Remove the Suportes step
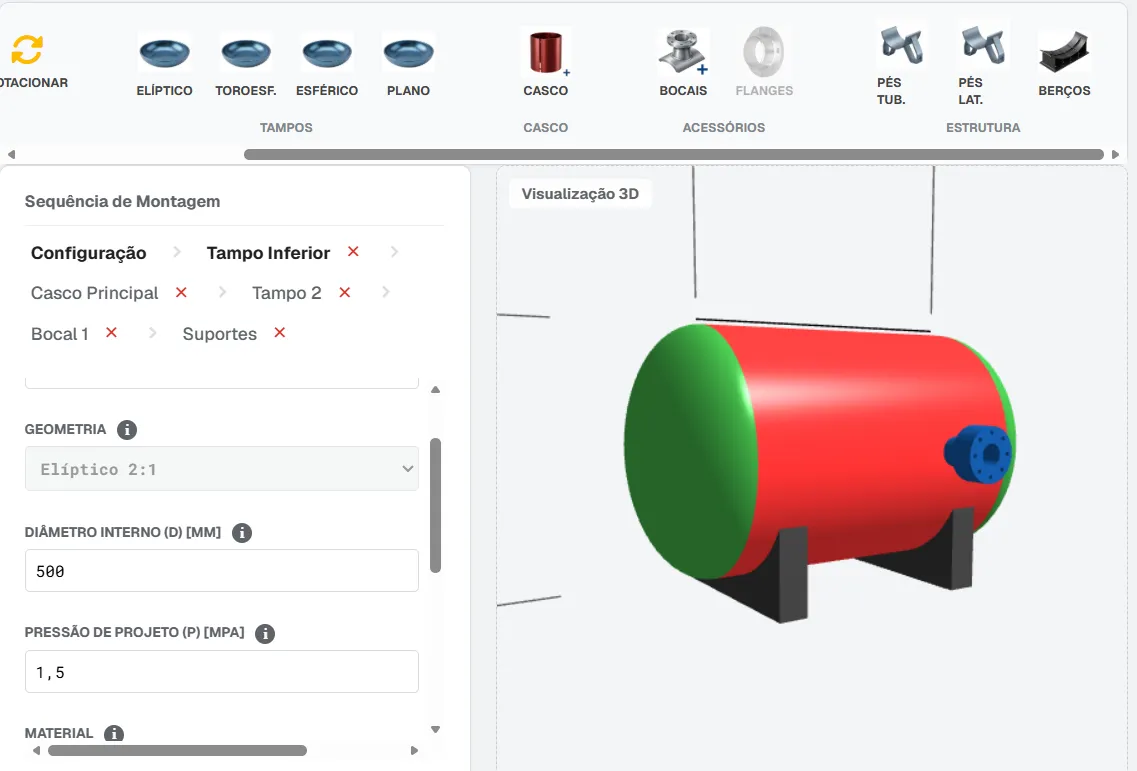The width and height of the screenshot is (1137, 771). click(x=279, y=332)
